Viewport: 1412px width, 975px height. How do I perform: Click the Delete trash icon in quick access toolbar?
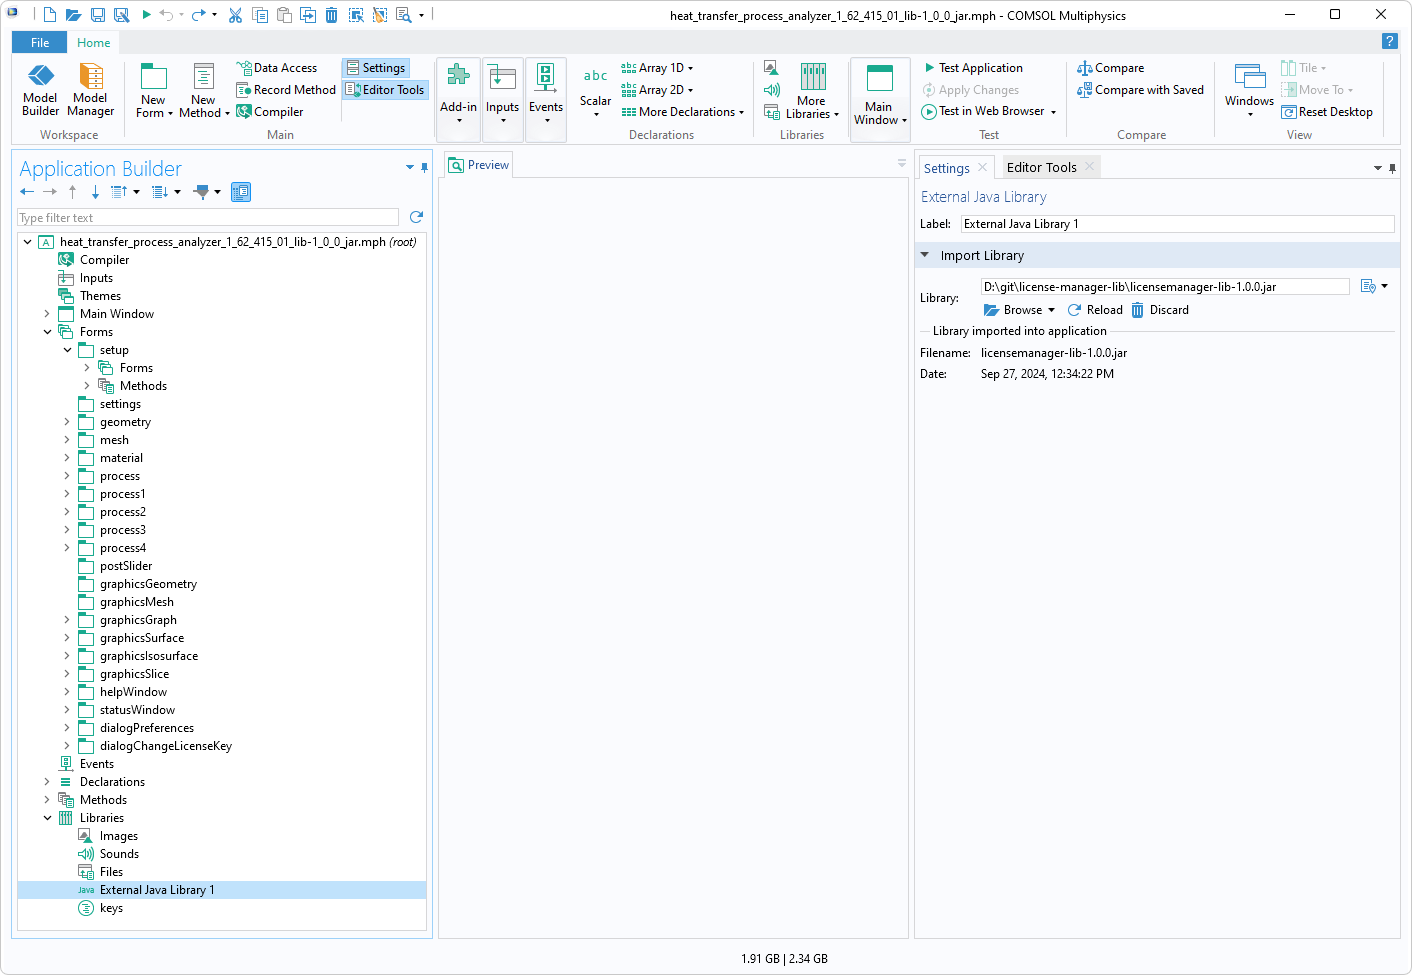[332, 15]
